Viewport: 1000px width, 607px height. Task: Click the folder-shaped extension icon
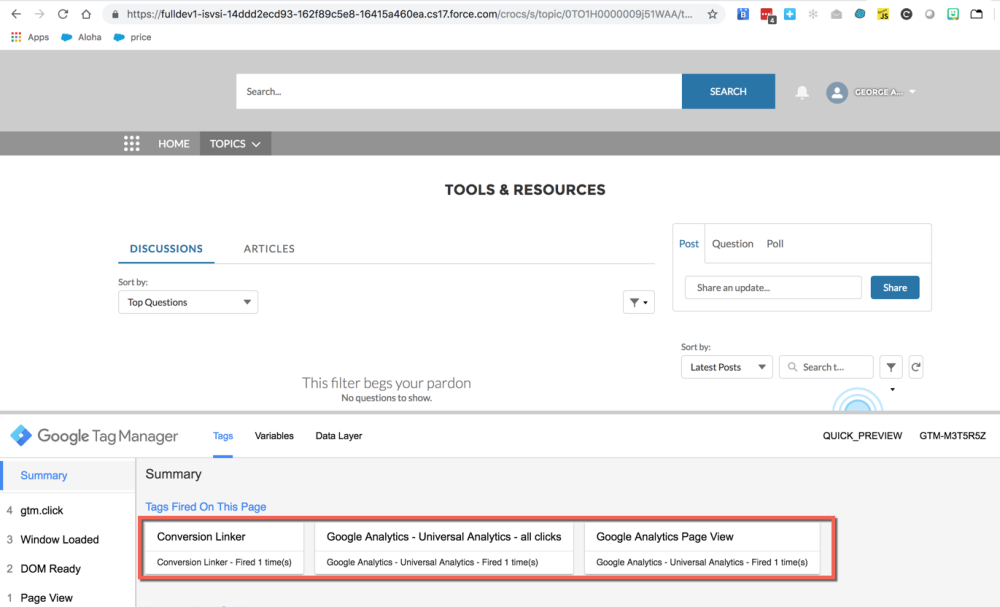click(x=976, y=14)
